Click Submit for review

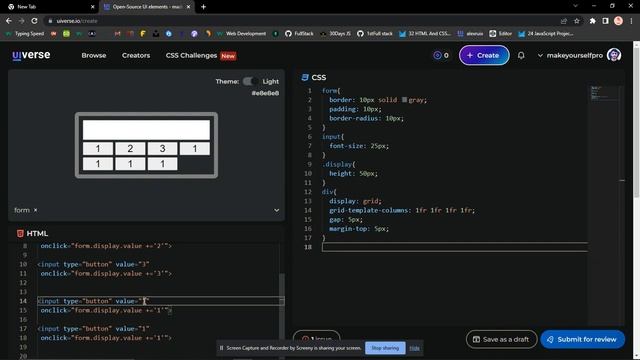coord(582,339)
